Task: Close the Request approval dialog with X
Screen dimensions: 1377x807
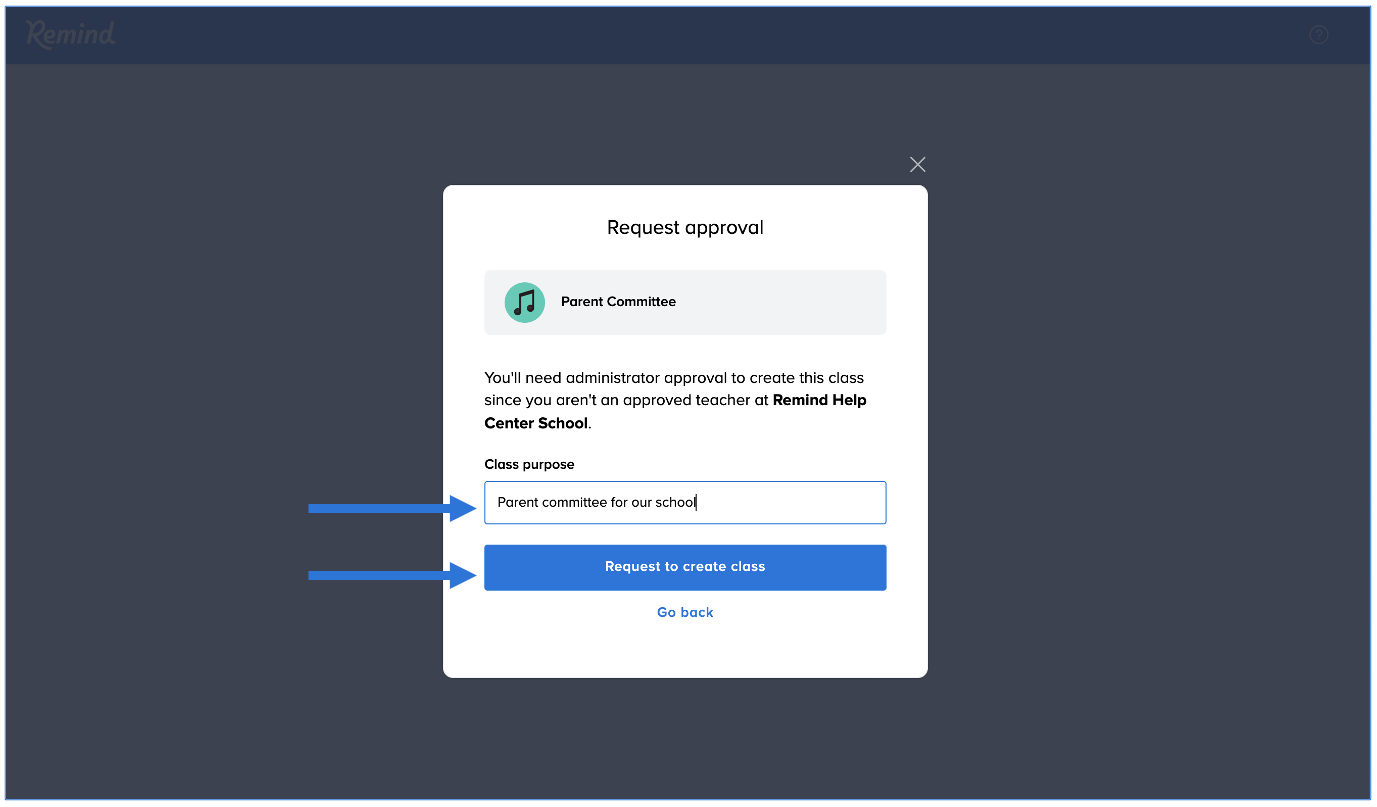Action: 917,165
